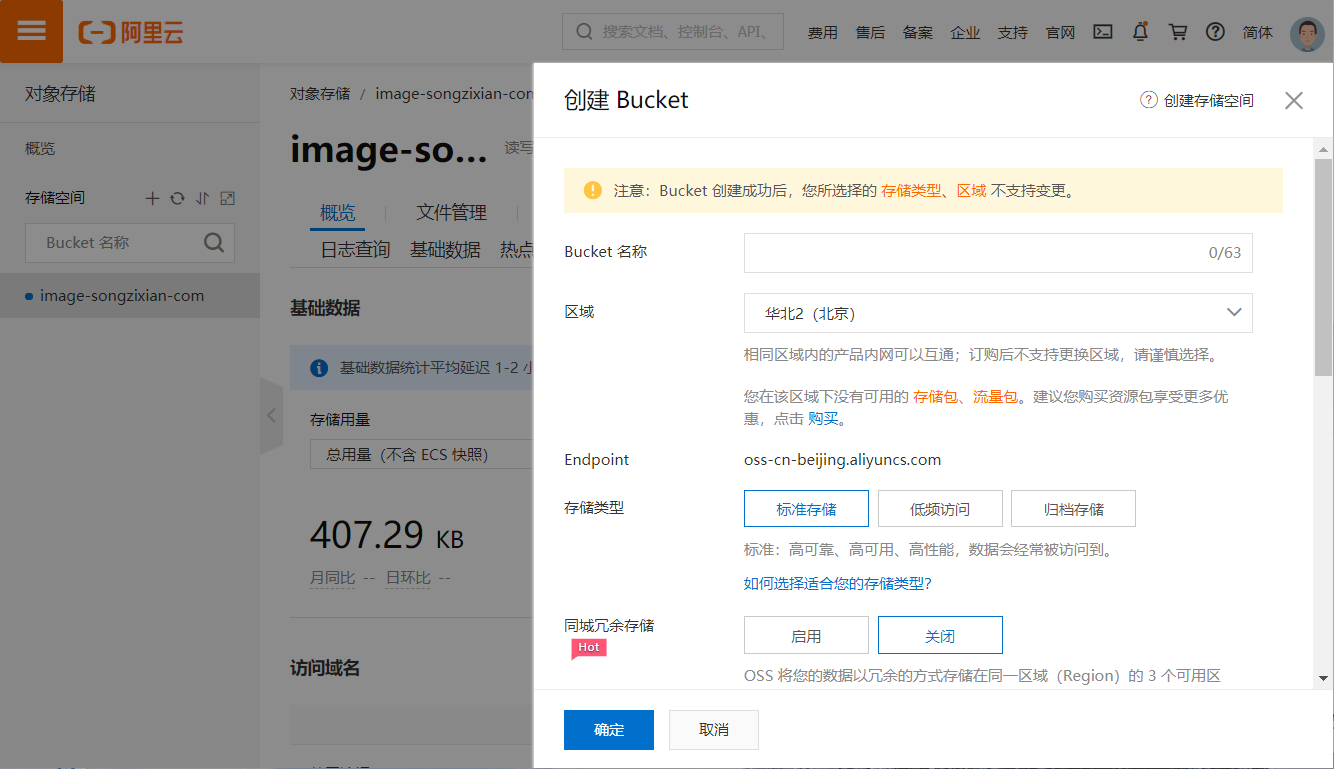
Task: Open the region dropdown 华北2 (北京)
Action: pos(998,313)
